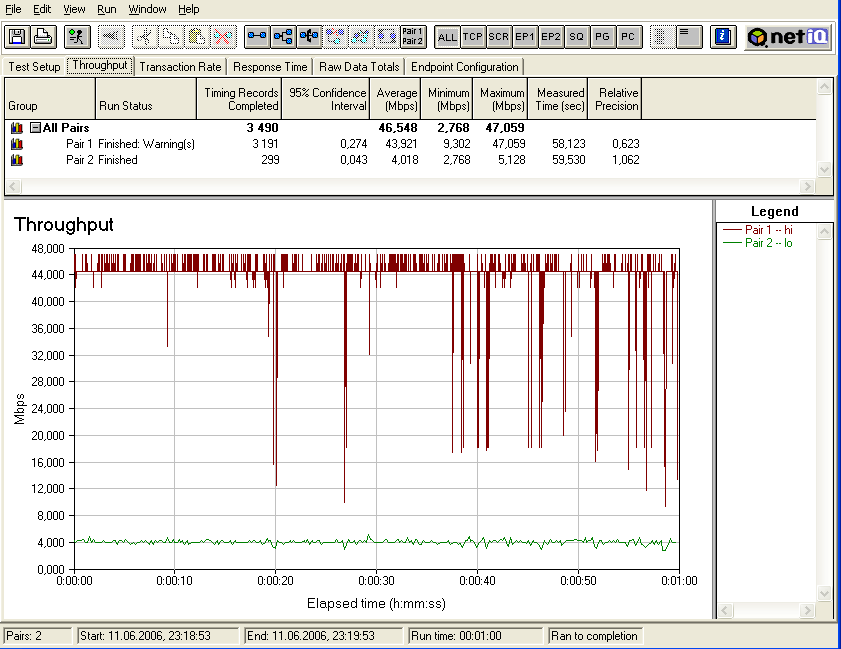Click the Average (Mbps) column header
The image size is (841, 649).
(397, 99)
